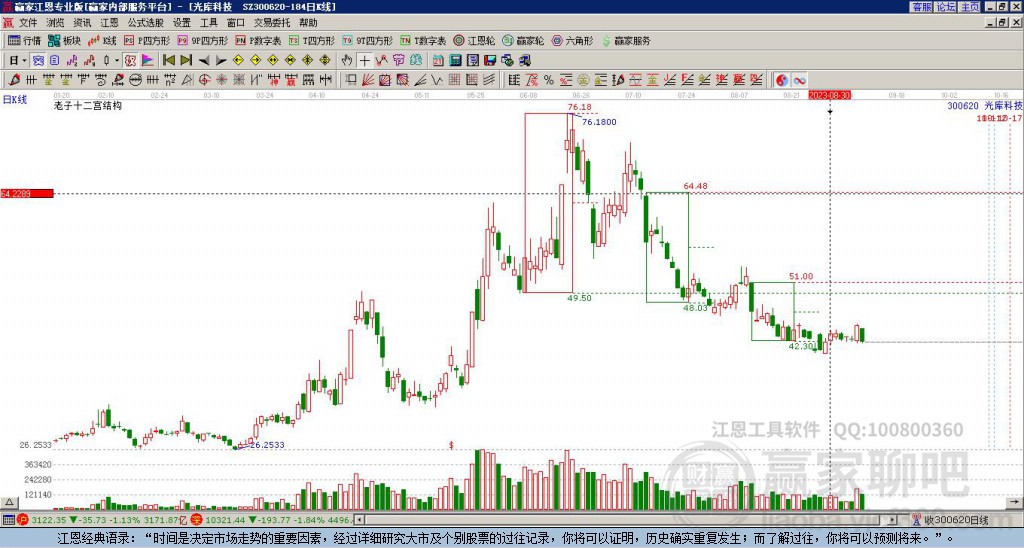Open the 浏览 menu

[56, 23]
